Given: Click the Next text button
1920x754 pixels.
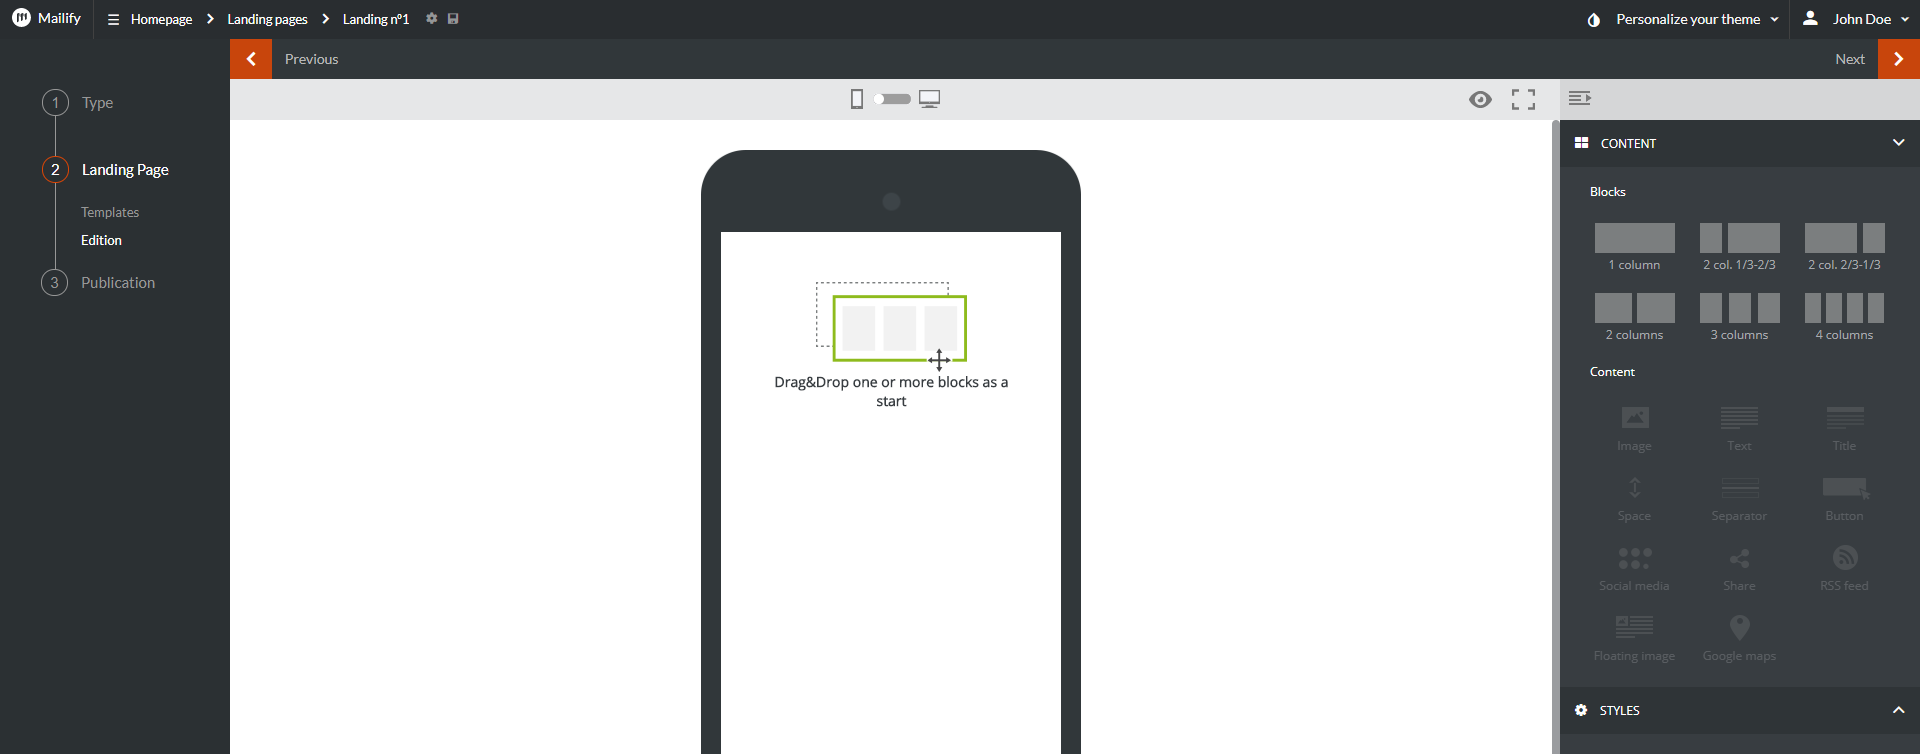Looking at the screenshot, I should [1850, 59].
